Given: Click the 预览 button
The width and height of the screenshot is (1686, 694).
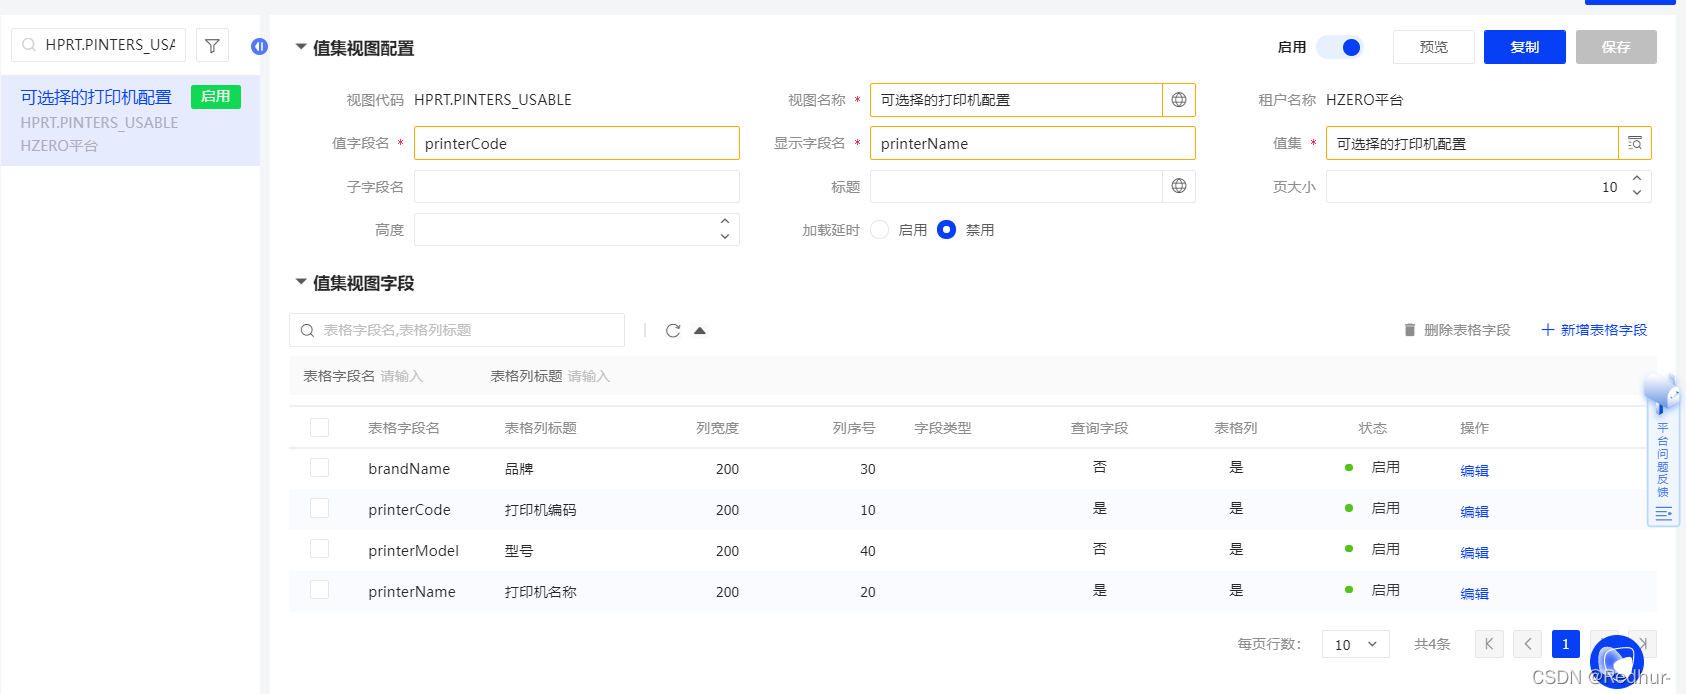Looking at the screenshot, I should tap(1434, 47).
